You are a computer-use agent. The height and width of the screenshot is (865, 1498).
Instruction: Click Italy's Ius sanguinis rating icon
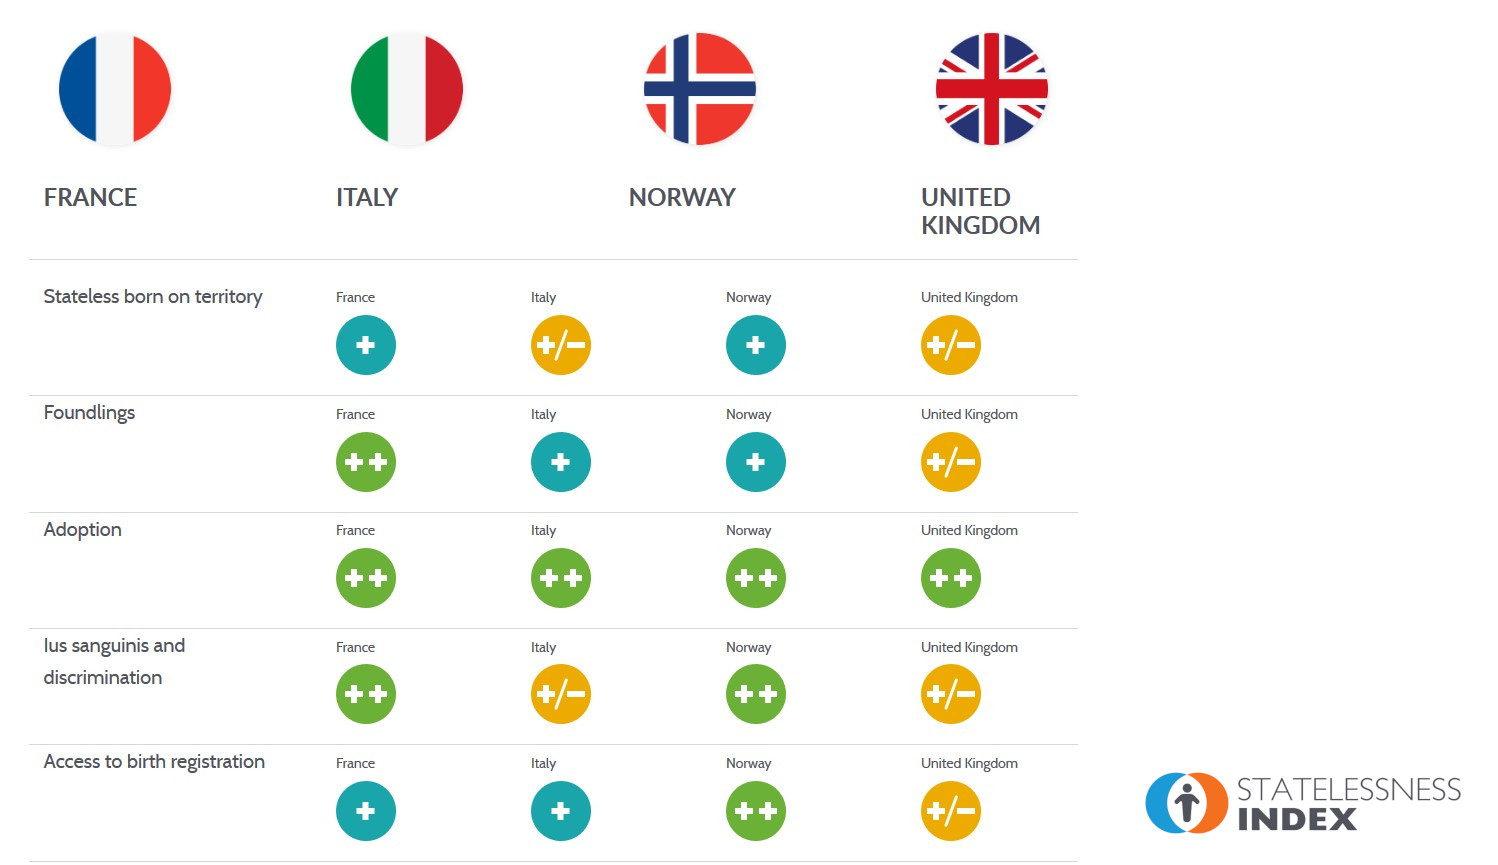[561, 694]
